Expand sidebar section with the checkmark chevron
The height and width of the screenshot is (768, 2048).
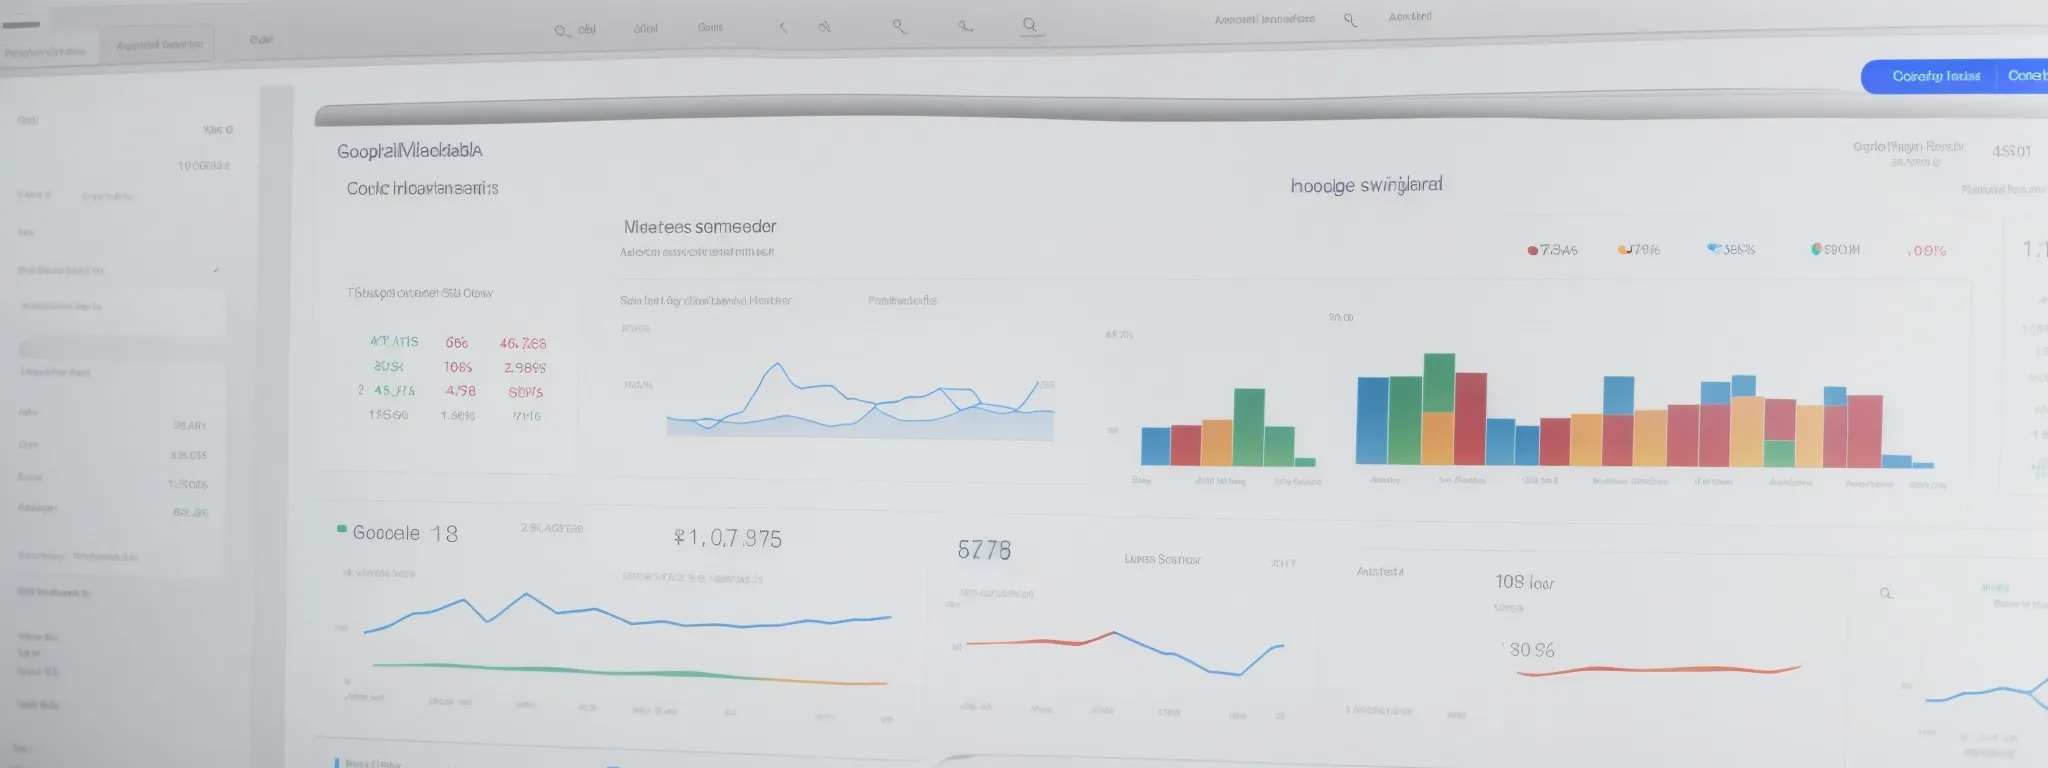pos(216,270)
